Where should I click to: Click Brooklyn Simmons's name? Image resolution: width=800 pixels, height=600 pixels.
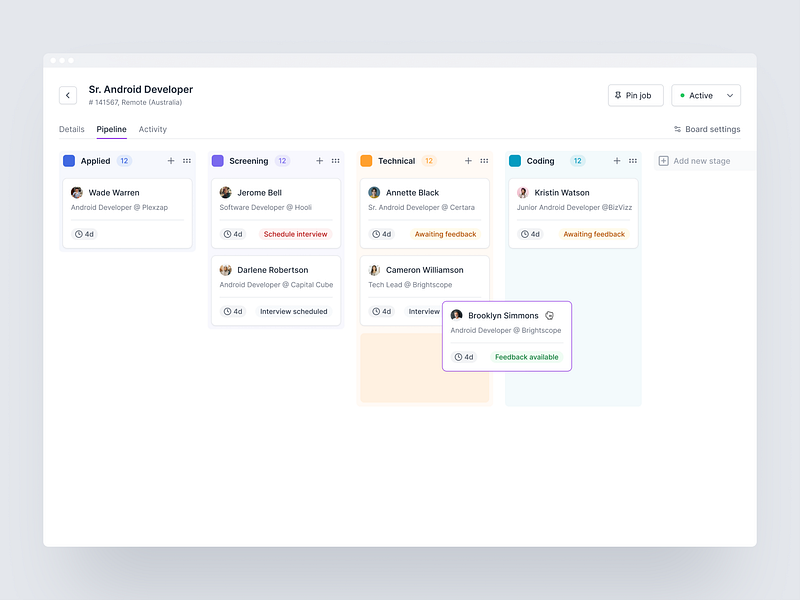click(x=503, y=316)
